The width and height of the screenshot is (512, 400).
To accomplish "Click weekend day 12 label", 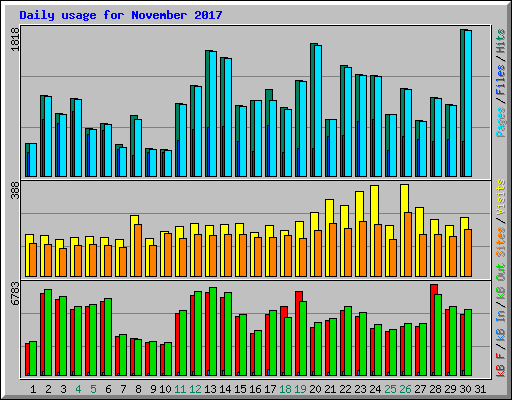I will [195, 389].
